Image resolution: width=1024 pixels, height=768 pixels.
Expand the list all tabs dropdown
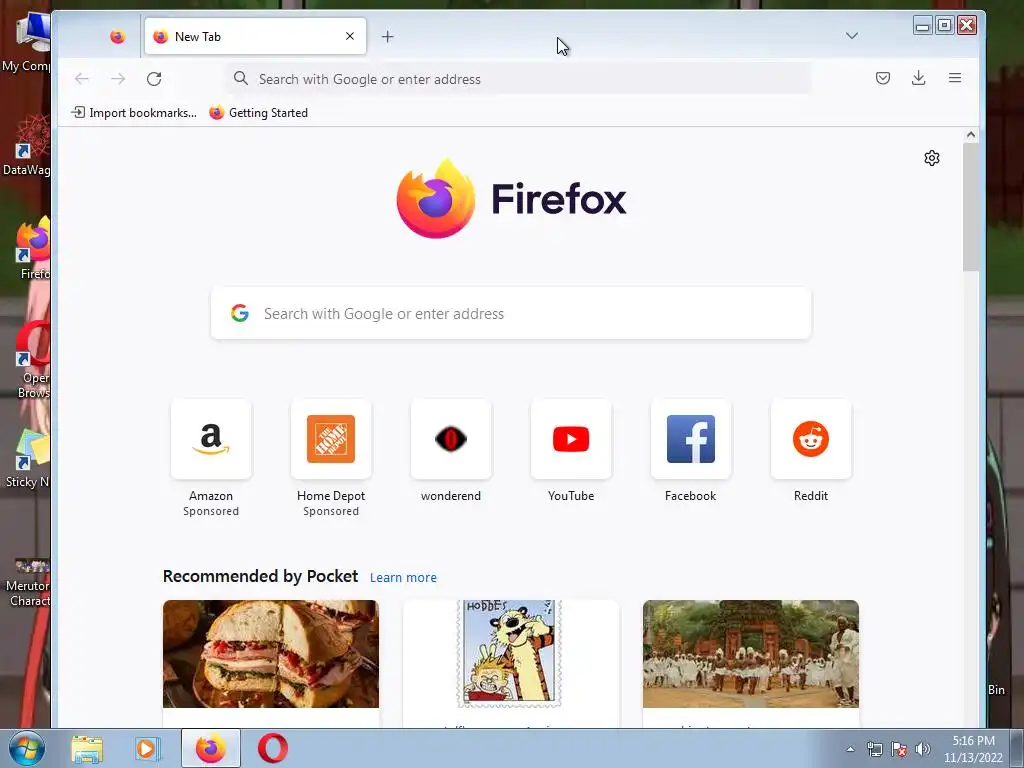(x=852, y=36)
